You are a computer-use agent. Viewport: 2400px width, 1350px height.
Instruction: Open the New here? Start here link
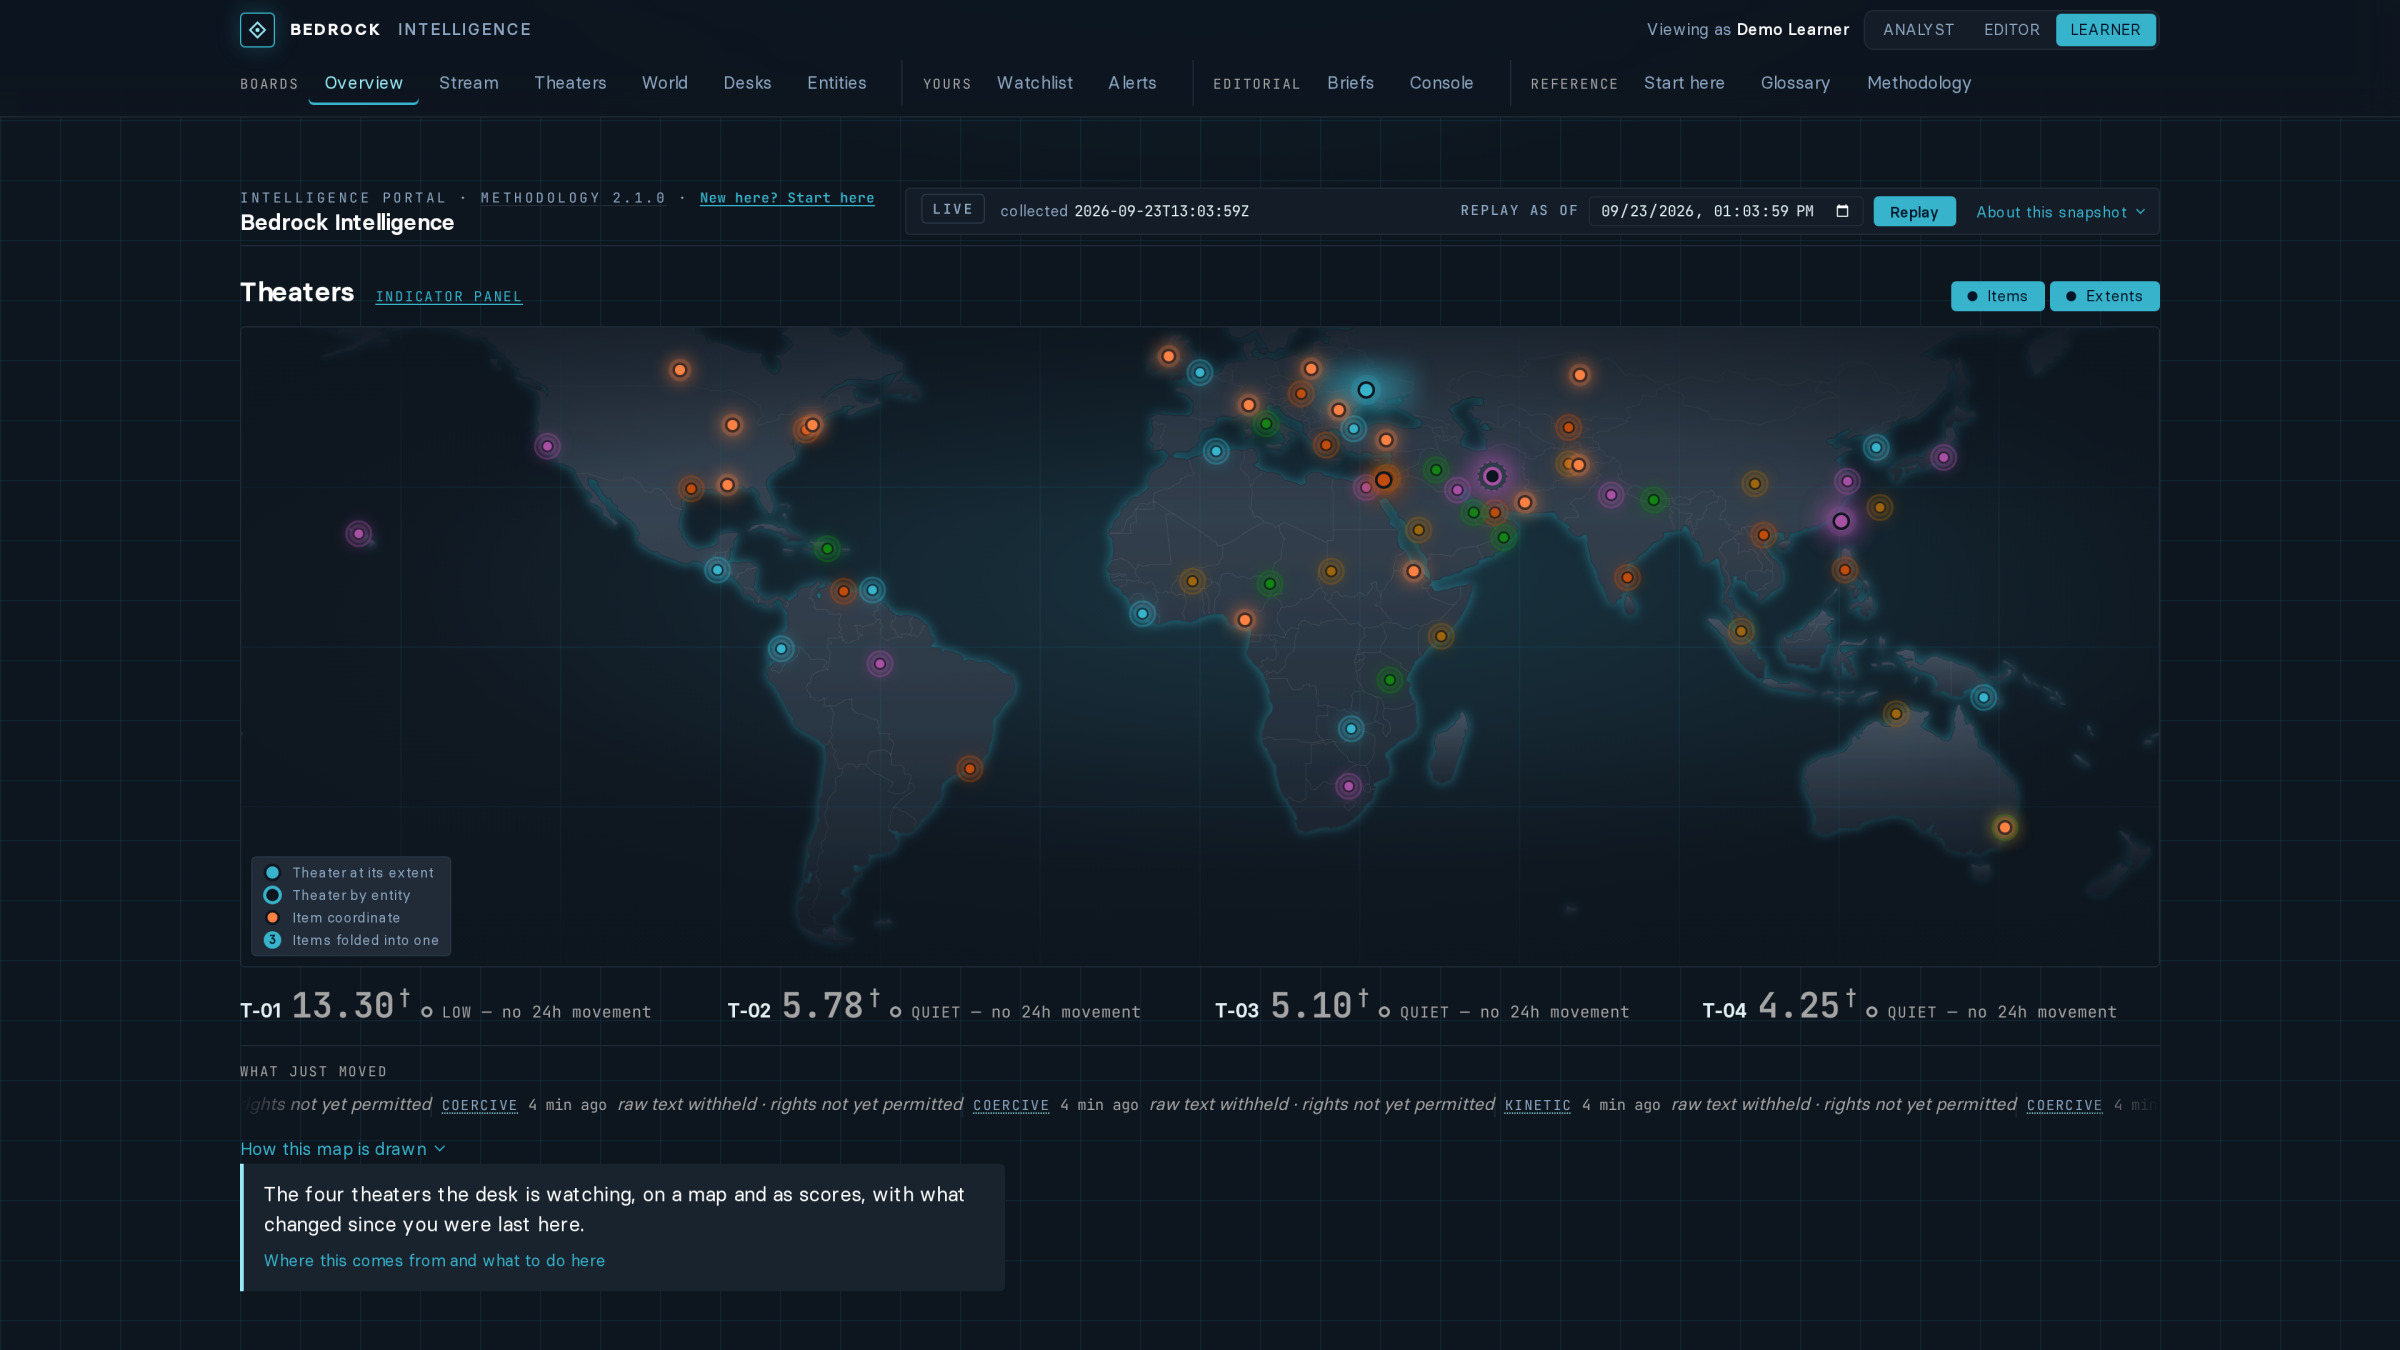tap(787, 198)
